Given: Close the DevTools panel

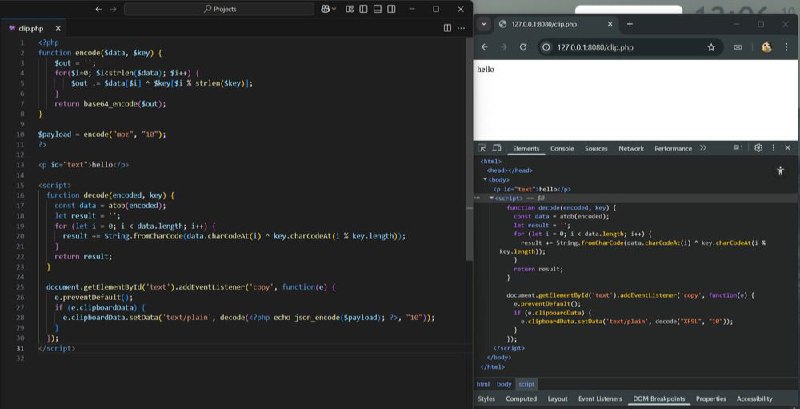Looking at the screenshot, I should [x=788, y=148].
